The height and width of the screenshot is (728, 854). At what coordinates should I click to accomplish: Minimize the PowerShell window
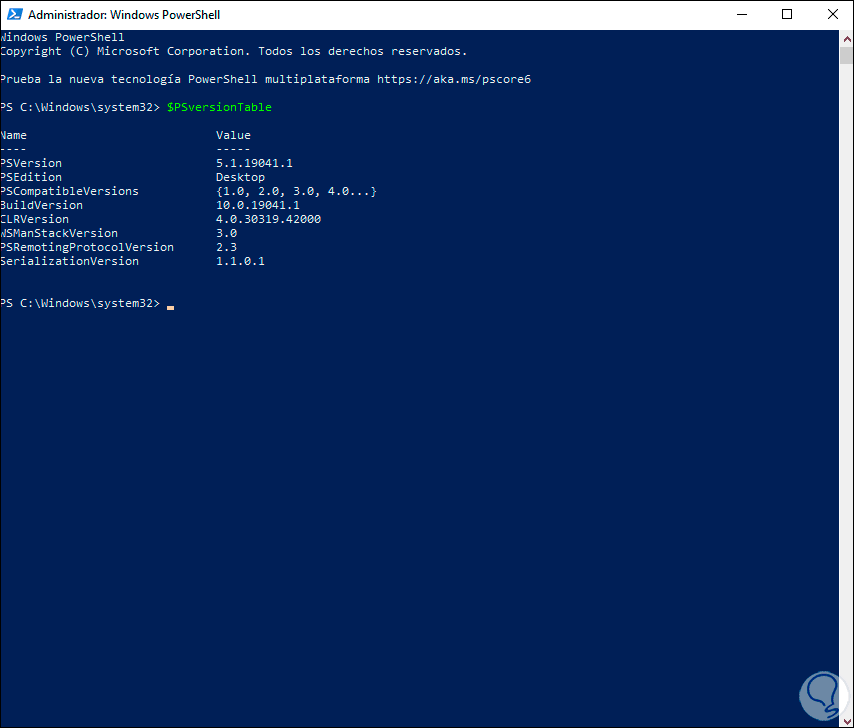pos(740,14)
